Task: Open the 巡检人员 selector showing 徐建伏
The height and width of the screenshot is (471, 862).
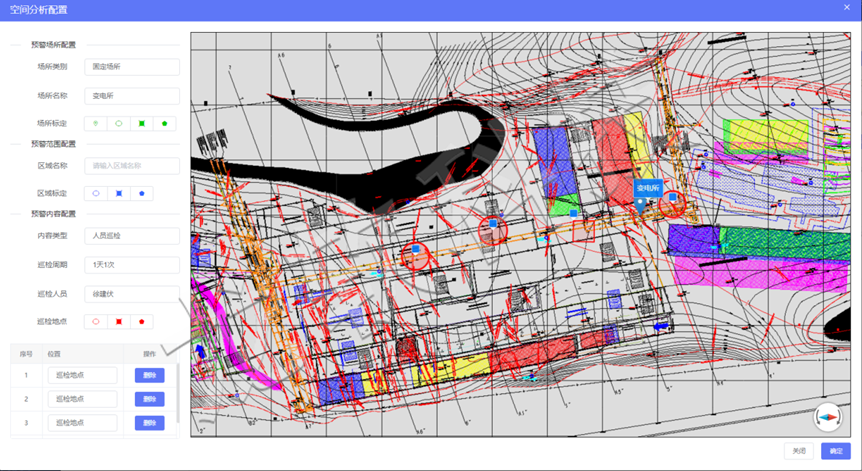Action: point(132,294)
